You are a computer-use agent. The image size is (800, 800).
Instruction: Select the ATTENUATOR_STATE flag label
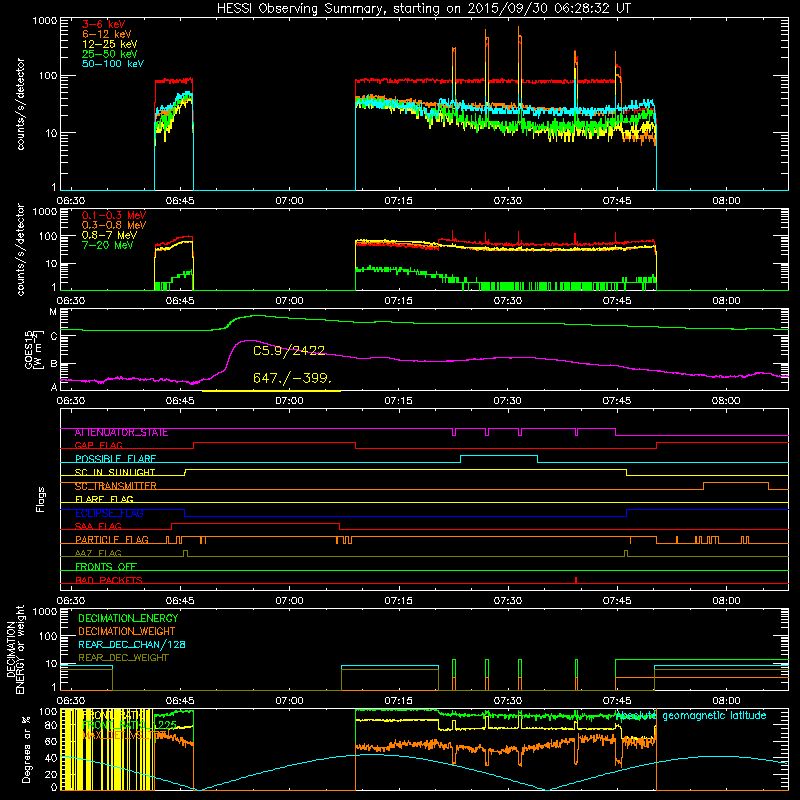[121, 433]
